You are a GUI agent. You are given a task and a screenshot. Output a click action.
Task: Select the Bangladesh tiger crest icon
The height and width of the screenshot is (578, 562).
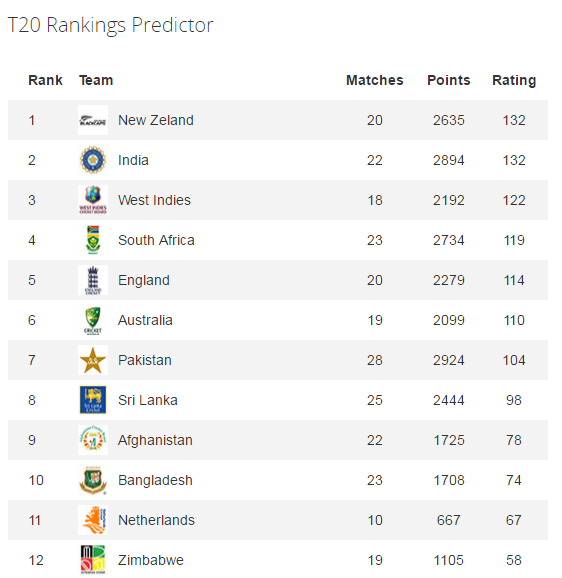pyautogui.click(x=93, y=480)
